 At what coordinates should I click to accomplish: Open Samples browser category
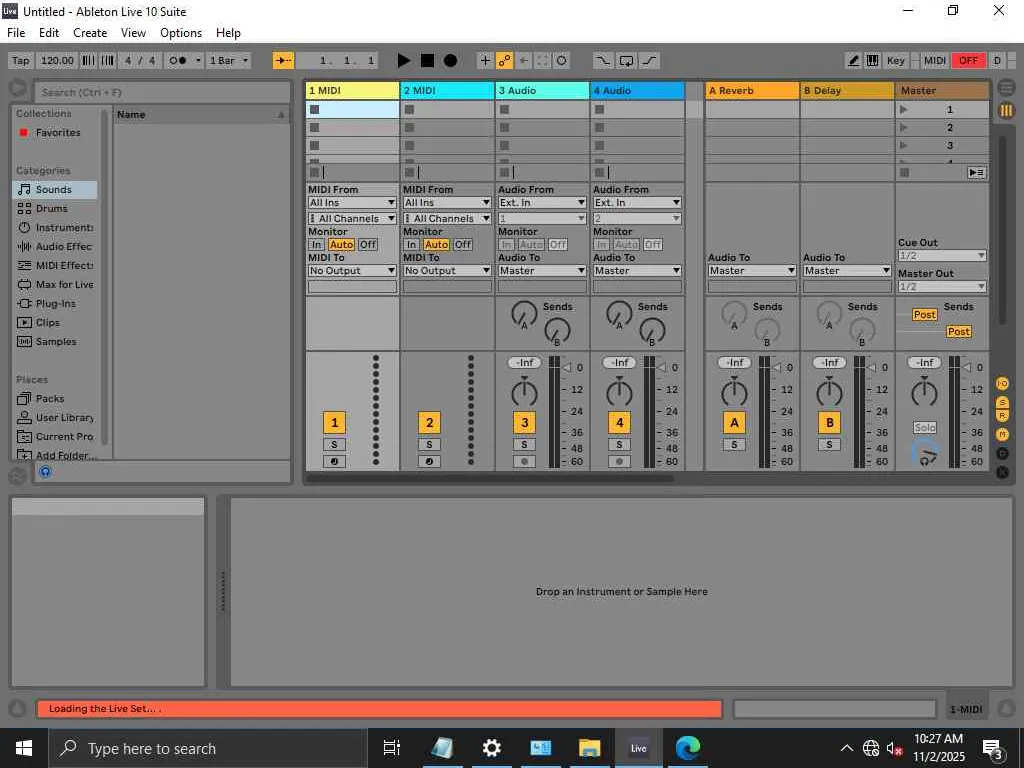pyautogui.click(x=54, y=341)
